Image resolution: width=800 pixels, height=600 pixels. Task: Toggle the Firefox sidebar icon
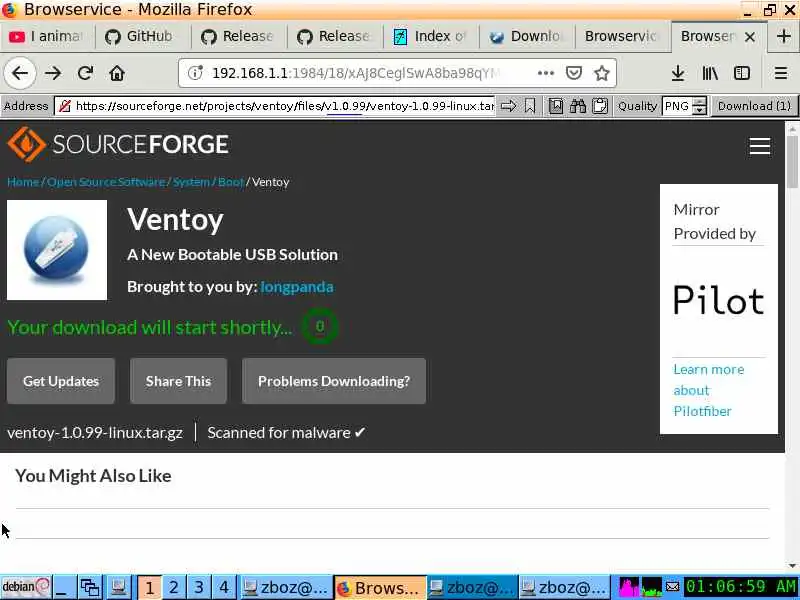pos(742,73)
